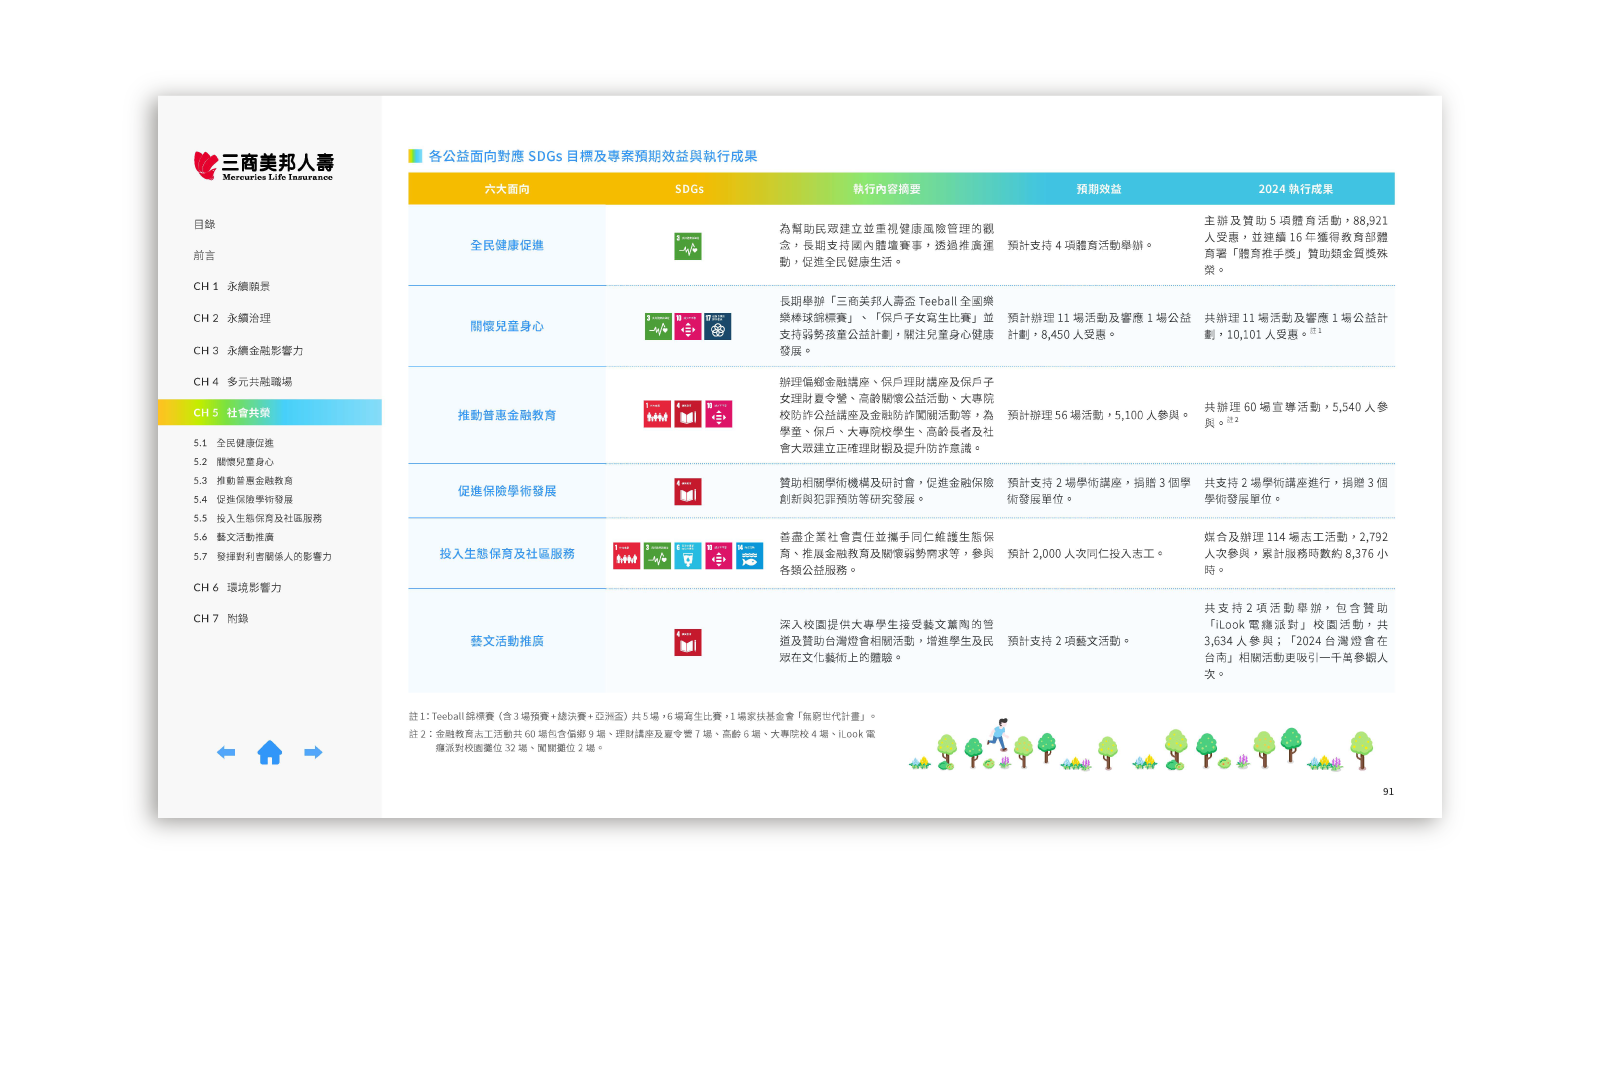Open CH 1 永續願景 chapter
Image resolution: width=1600 pixels, height=1092 pixels.
click(x=232, y=287)
